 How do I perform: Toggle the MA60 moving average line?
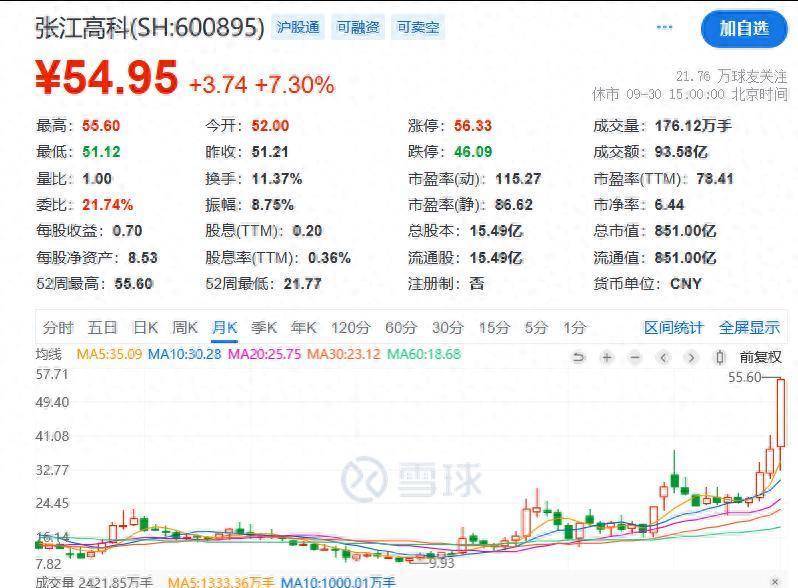(424, 354)
